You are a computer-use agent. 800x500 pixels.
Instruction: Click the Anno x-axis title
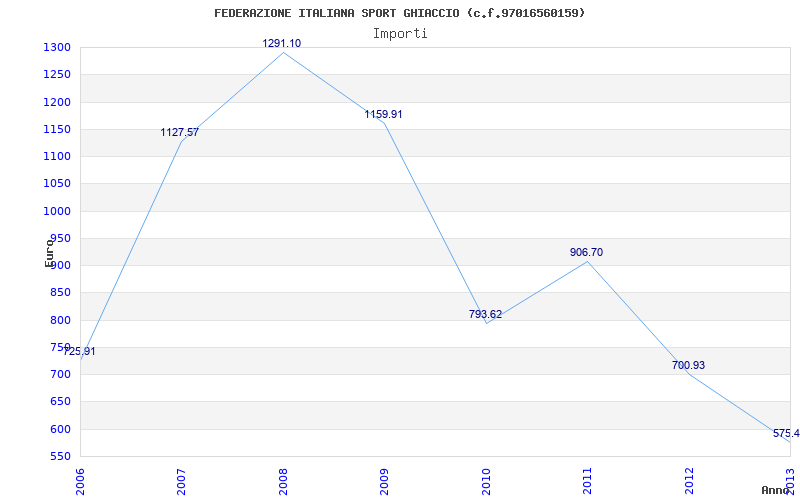tap(775, 490)
